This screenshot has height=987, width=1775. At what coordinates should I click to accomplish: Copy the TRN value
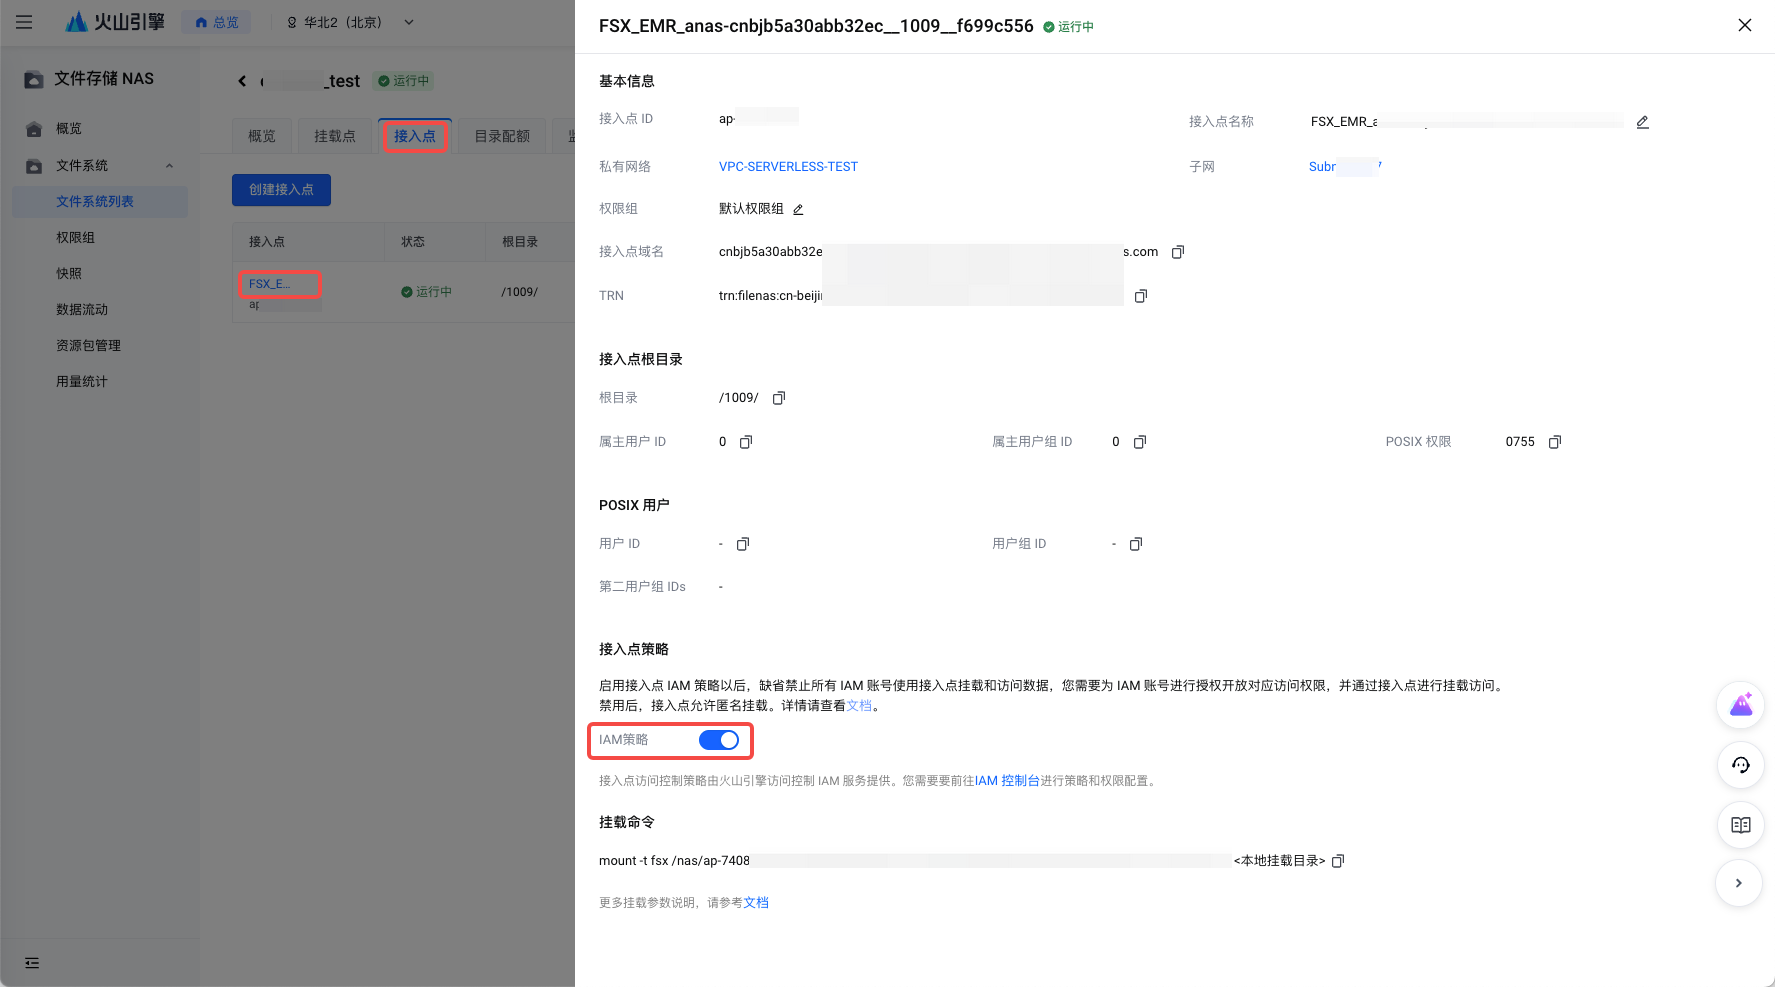tap(1141, 296)
